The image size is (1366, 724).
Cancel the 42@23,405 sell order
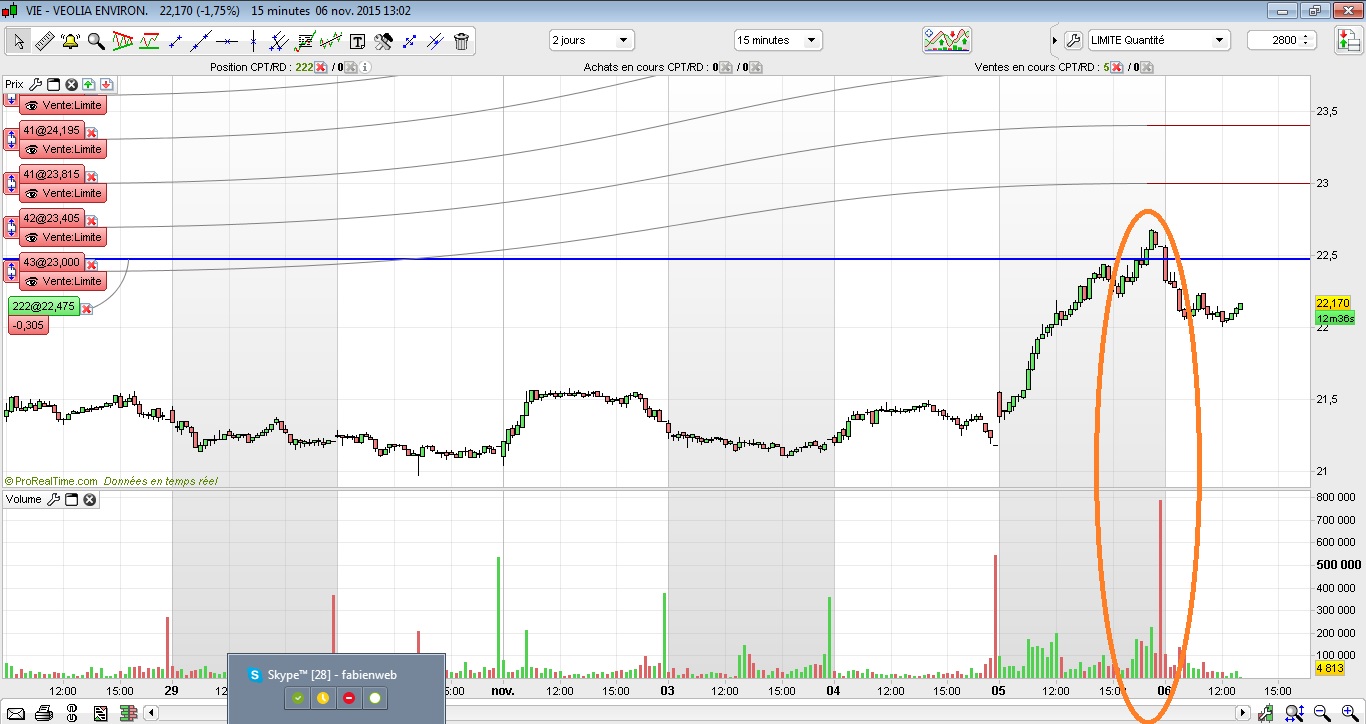[x=92, y=220]
